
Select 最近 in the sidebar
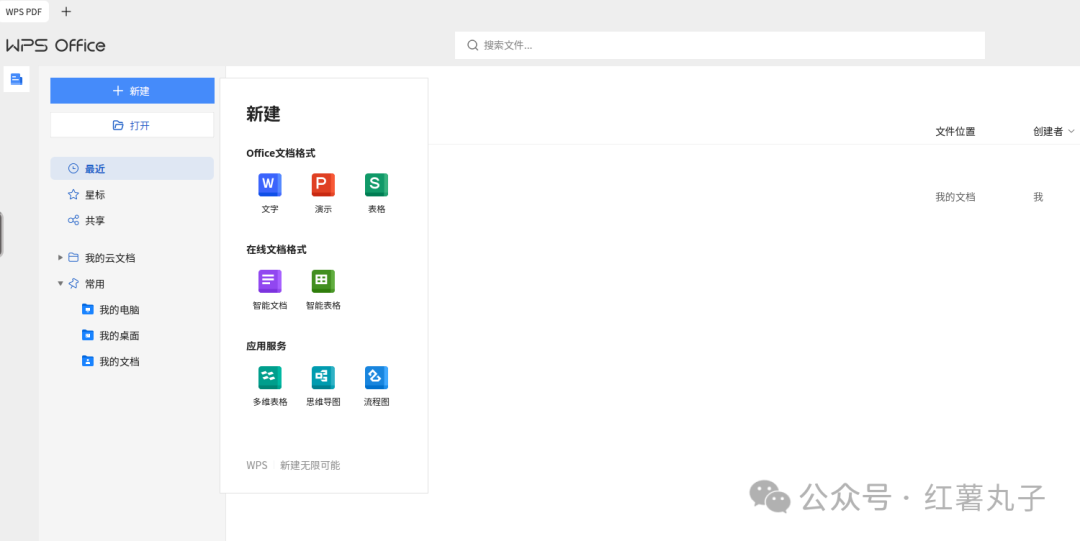132,169
